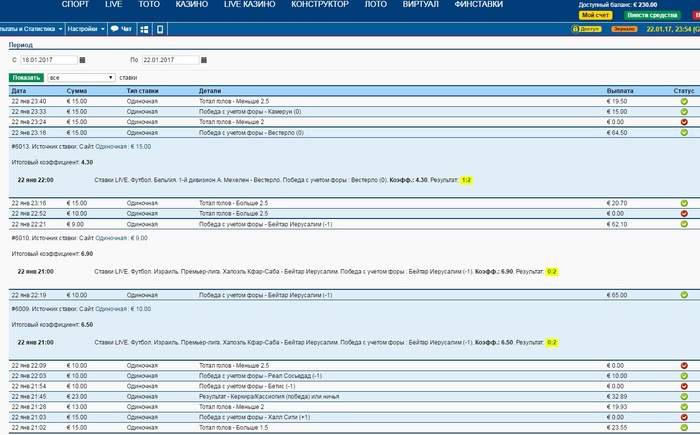Open the LIVE section
Screen dimensions: 700x435
click(113, 4)
